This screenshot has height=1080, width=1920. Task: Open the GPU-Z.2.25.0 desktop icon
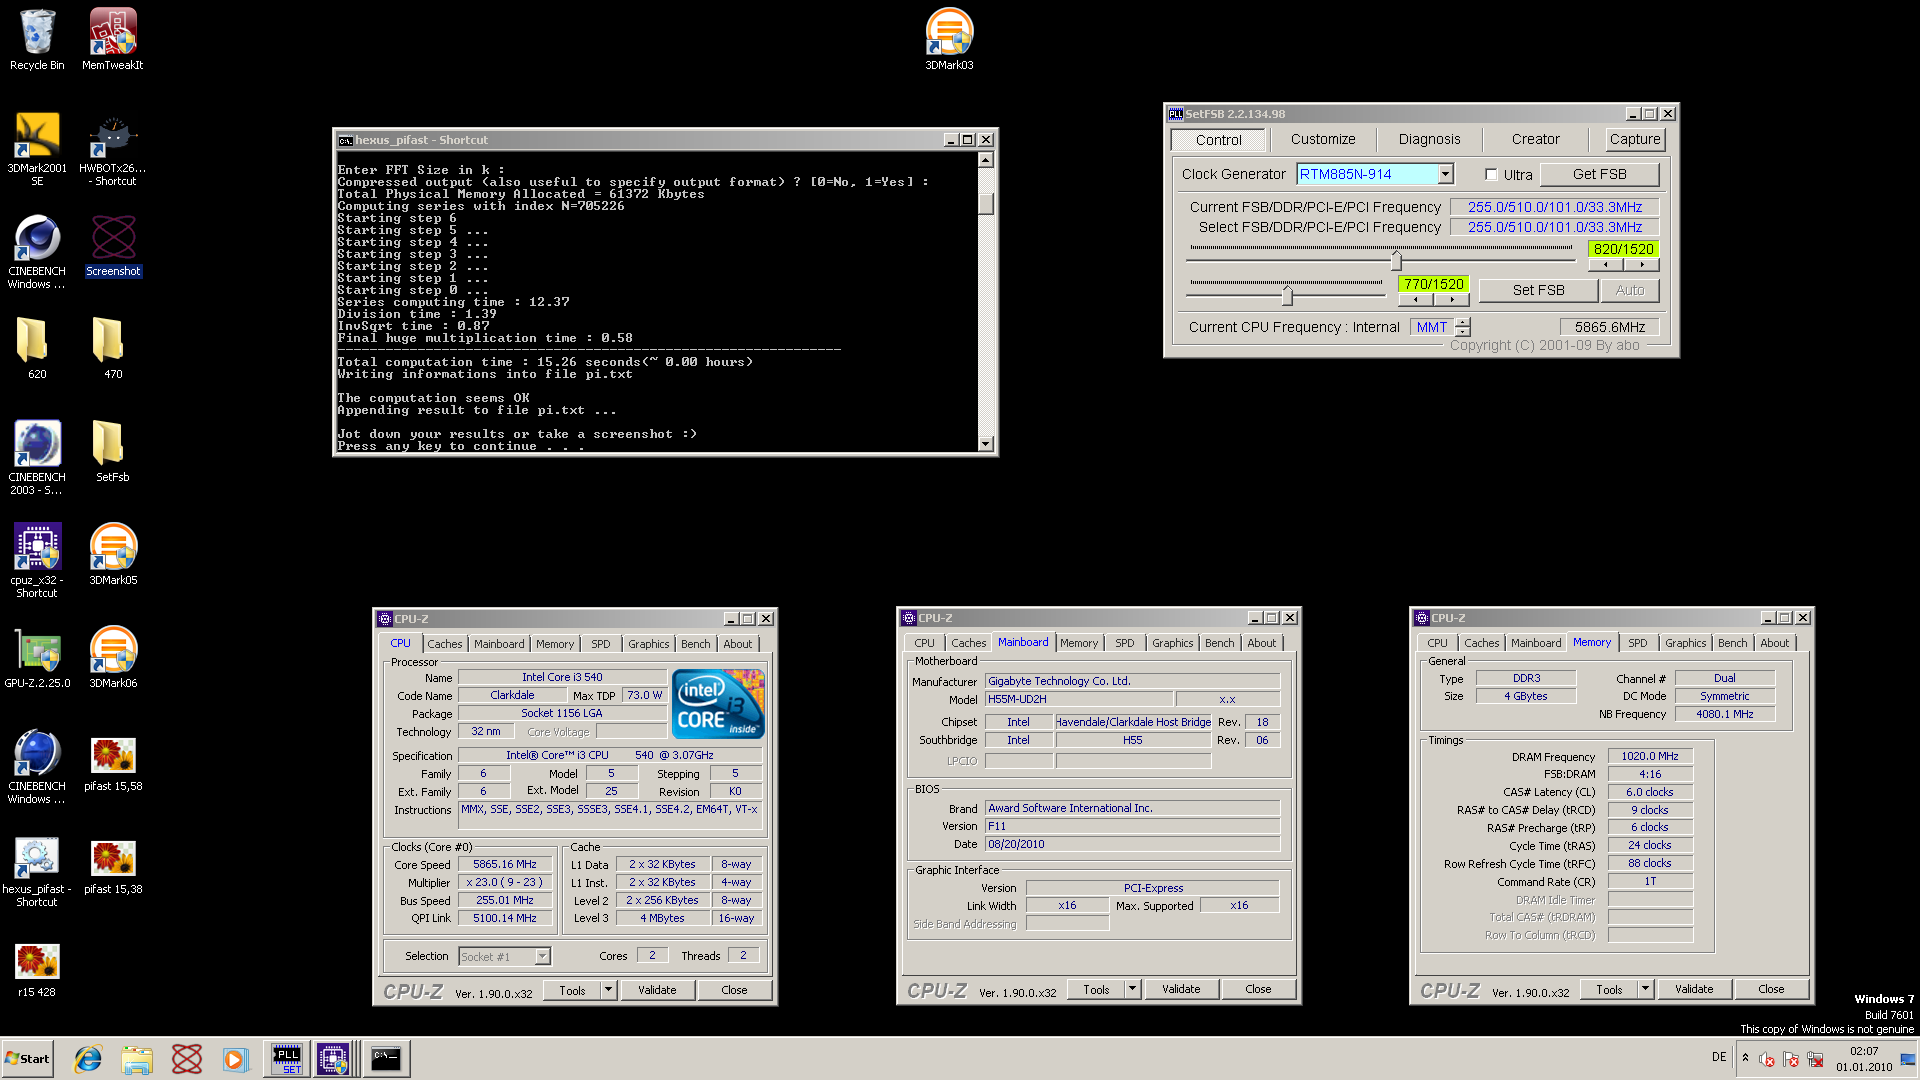click(37, 658)
